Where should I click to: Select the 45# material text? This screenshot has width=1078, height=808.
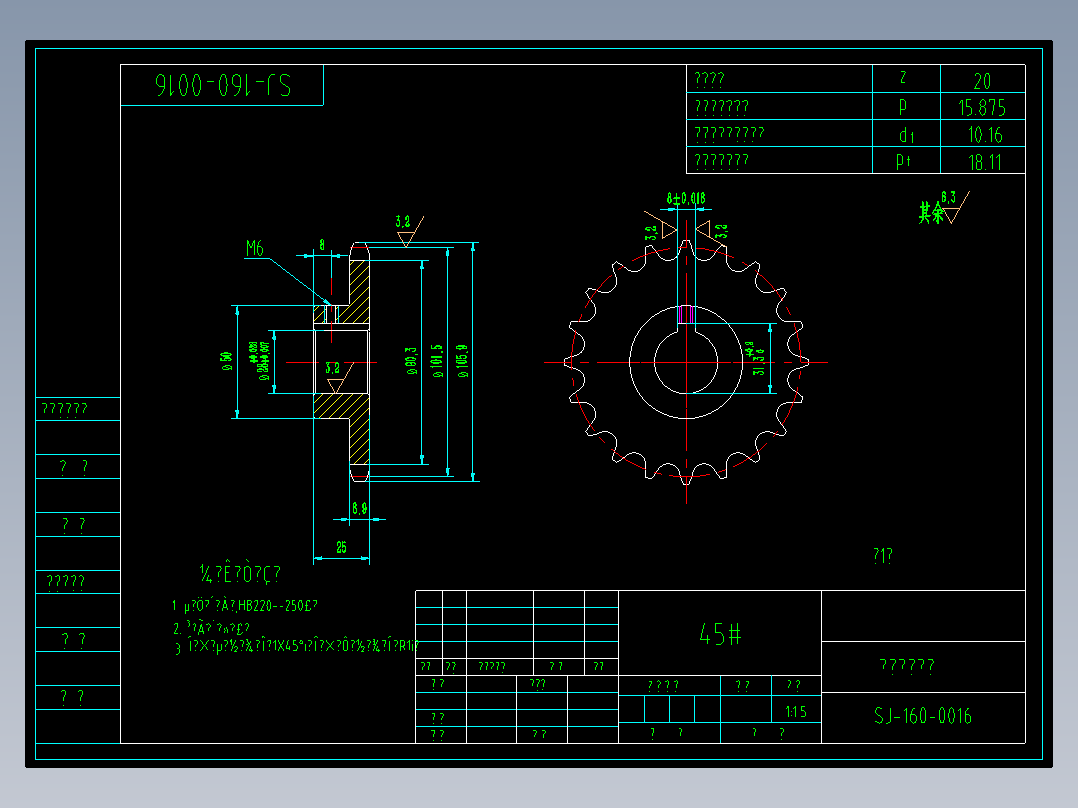pos(720,633)
